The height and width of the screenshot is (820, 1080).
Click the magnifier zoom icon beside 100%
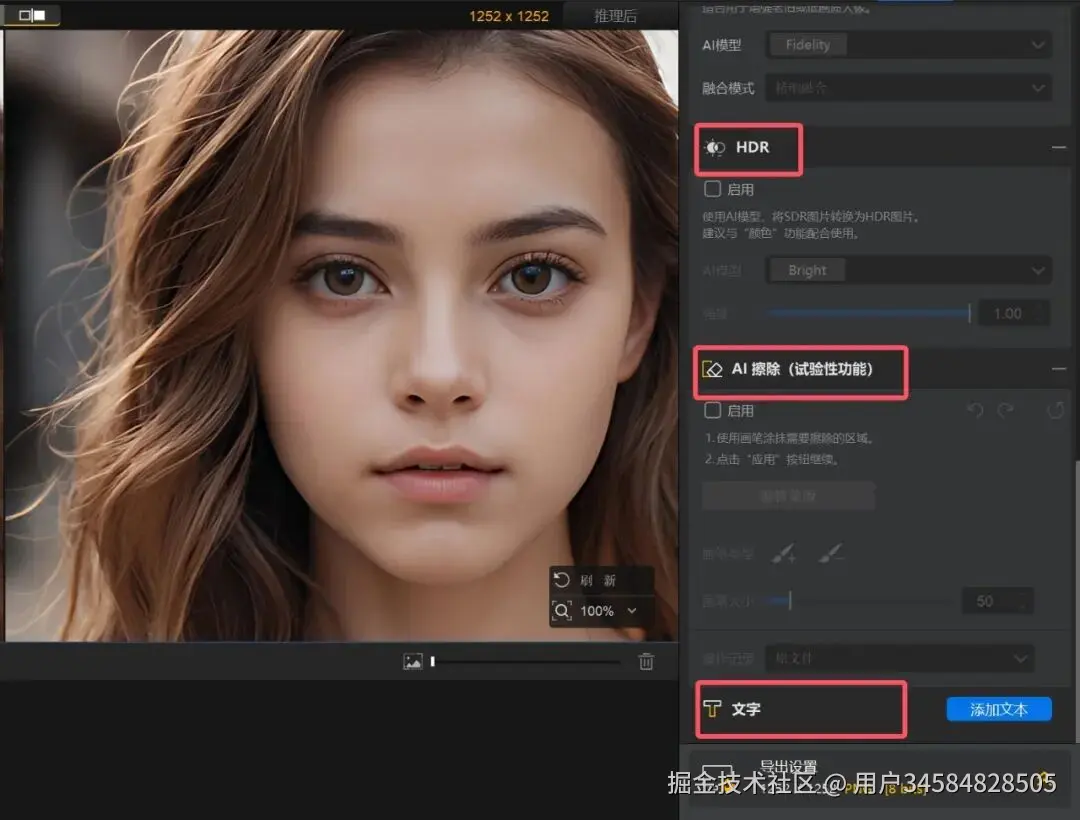[x=562, y=611]
